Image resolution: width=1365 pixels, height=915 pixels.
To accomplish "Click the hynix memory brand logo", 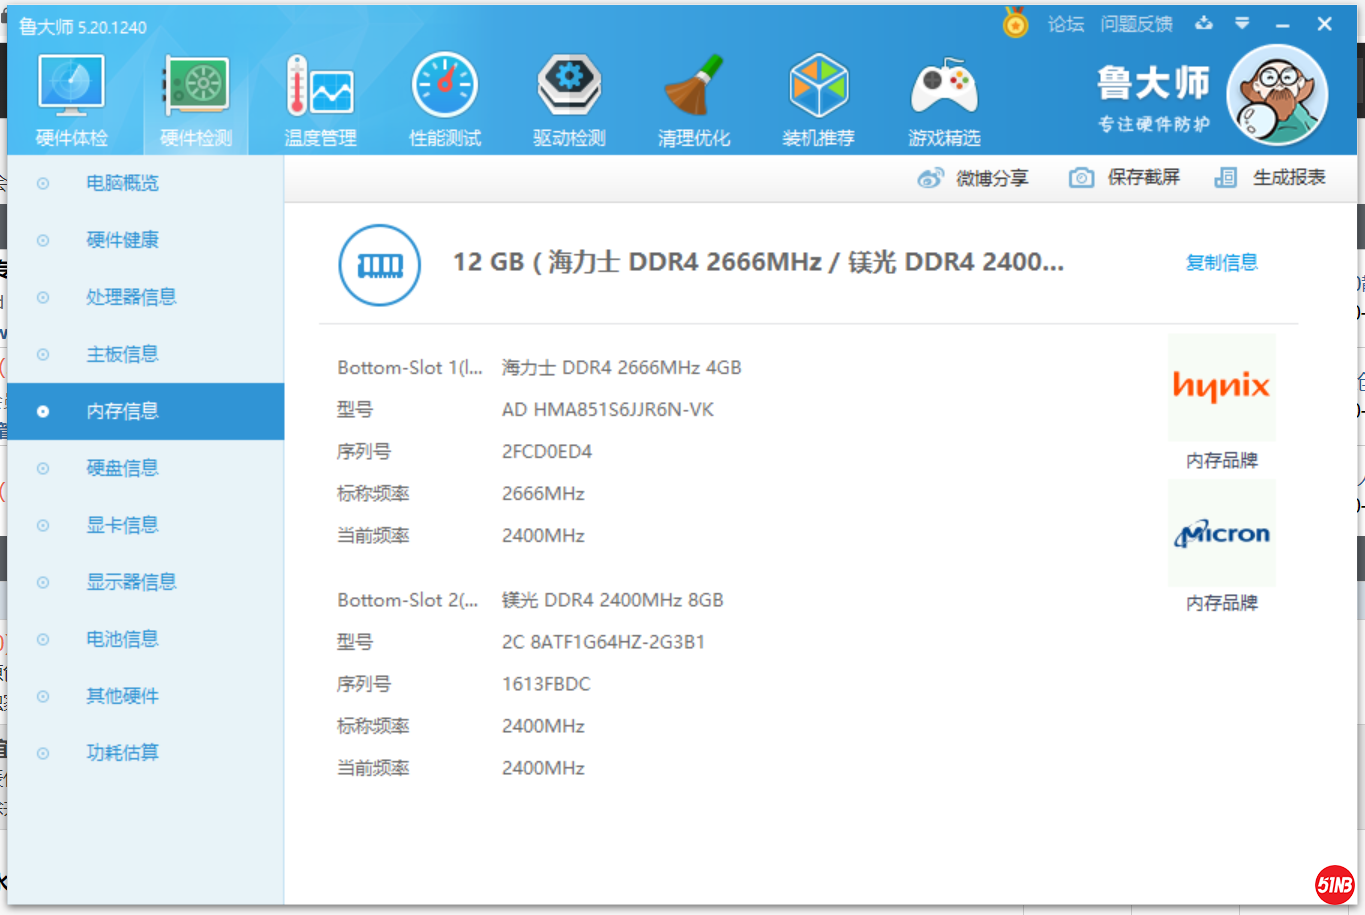I will pyautogui.click(x=1221, y=387).
